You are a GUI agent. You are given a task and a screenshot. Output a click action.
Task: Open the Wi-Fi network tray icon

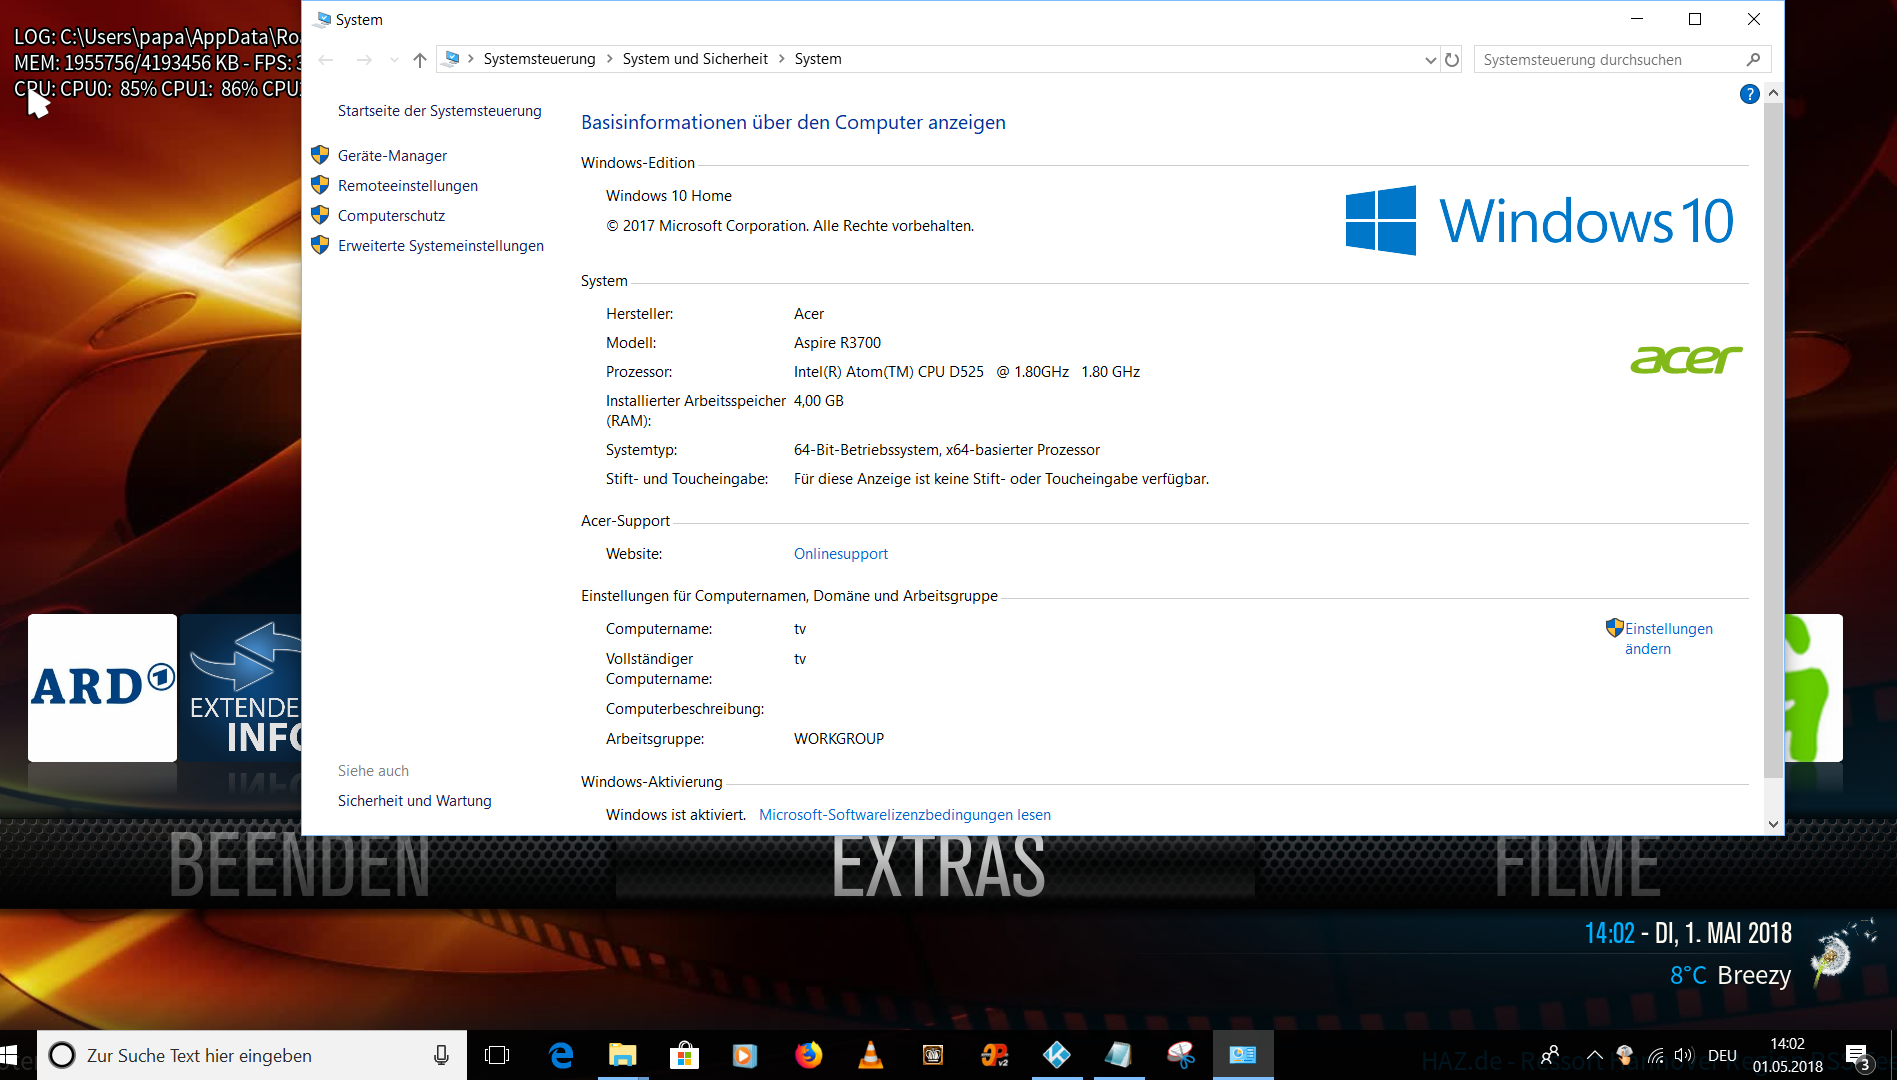[1656, 1055]
